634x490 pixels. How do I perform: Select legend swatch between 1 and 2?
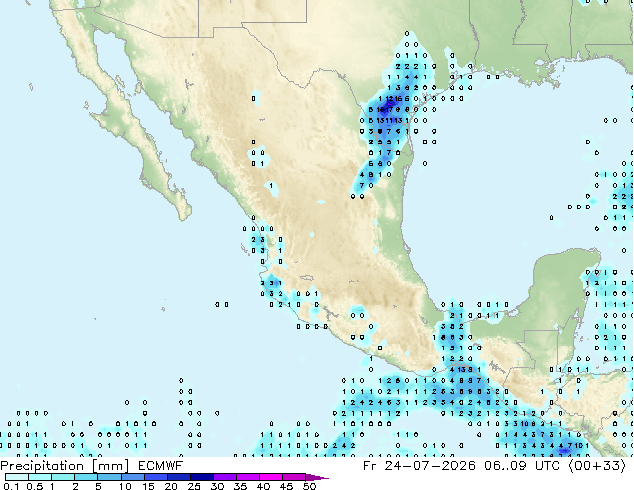[63, 477]
